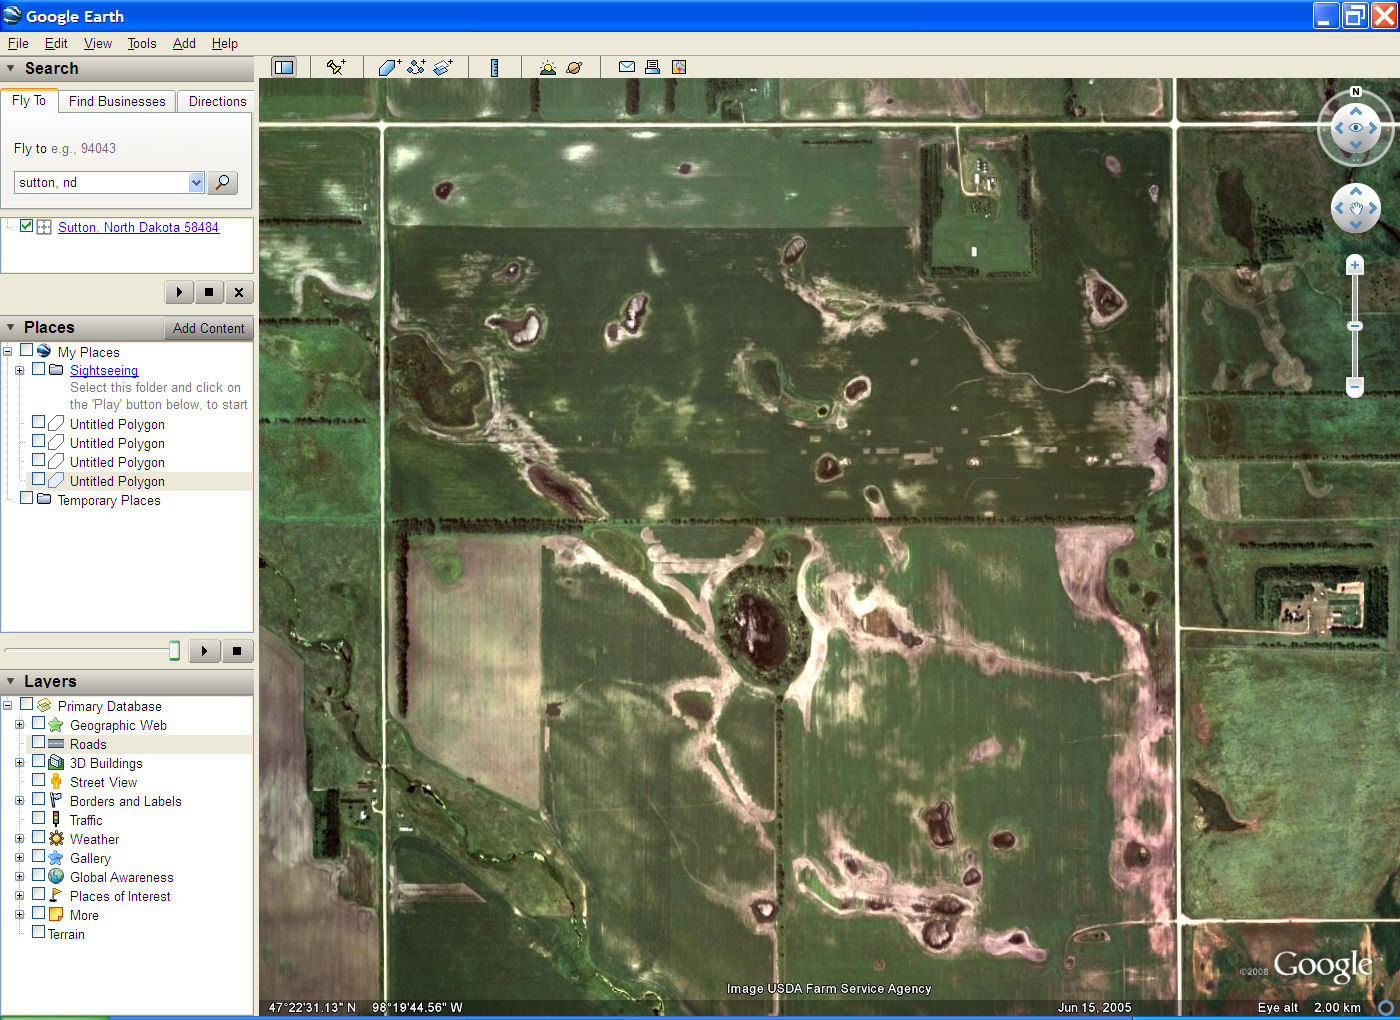Image resolution: width=1400 pixels, height=1020 pixels.
Task: Adjust the Places tour slider handle
Action: (174, 651)
